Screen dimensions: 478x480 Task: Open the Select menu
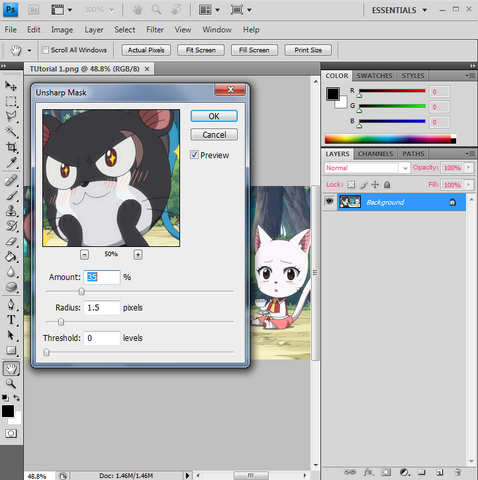point(125,30)
